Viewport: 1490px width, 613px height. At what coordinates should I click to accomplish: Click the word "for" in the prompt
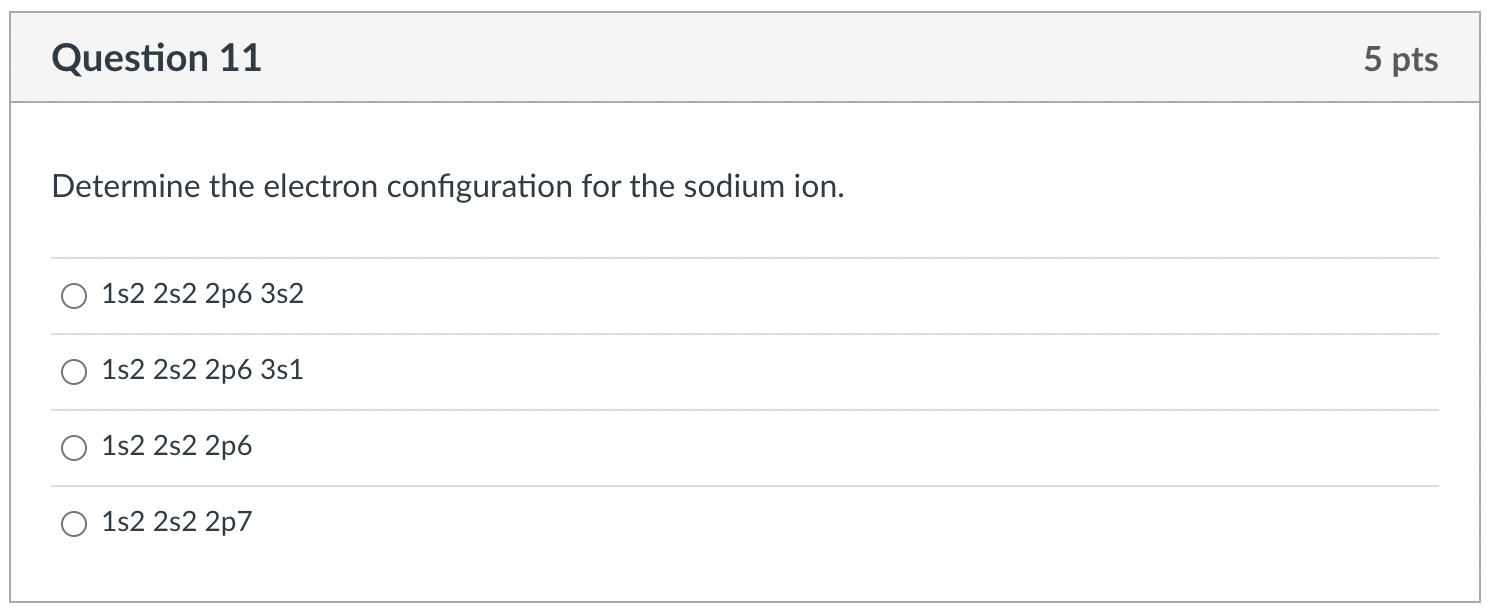point(602,187)
